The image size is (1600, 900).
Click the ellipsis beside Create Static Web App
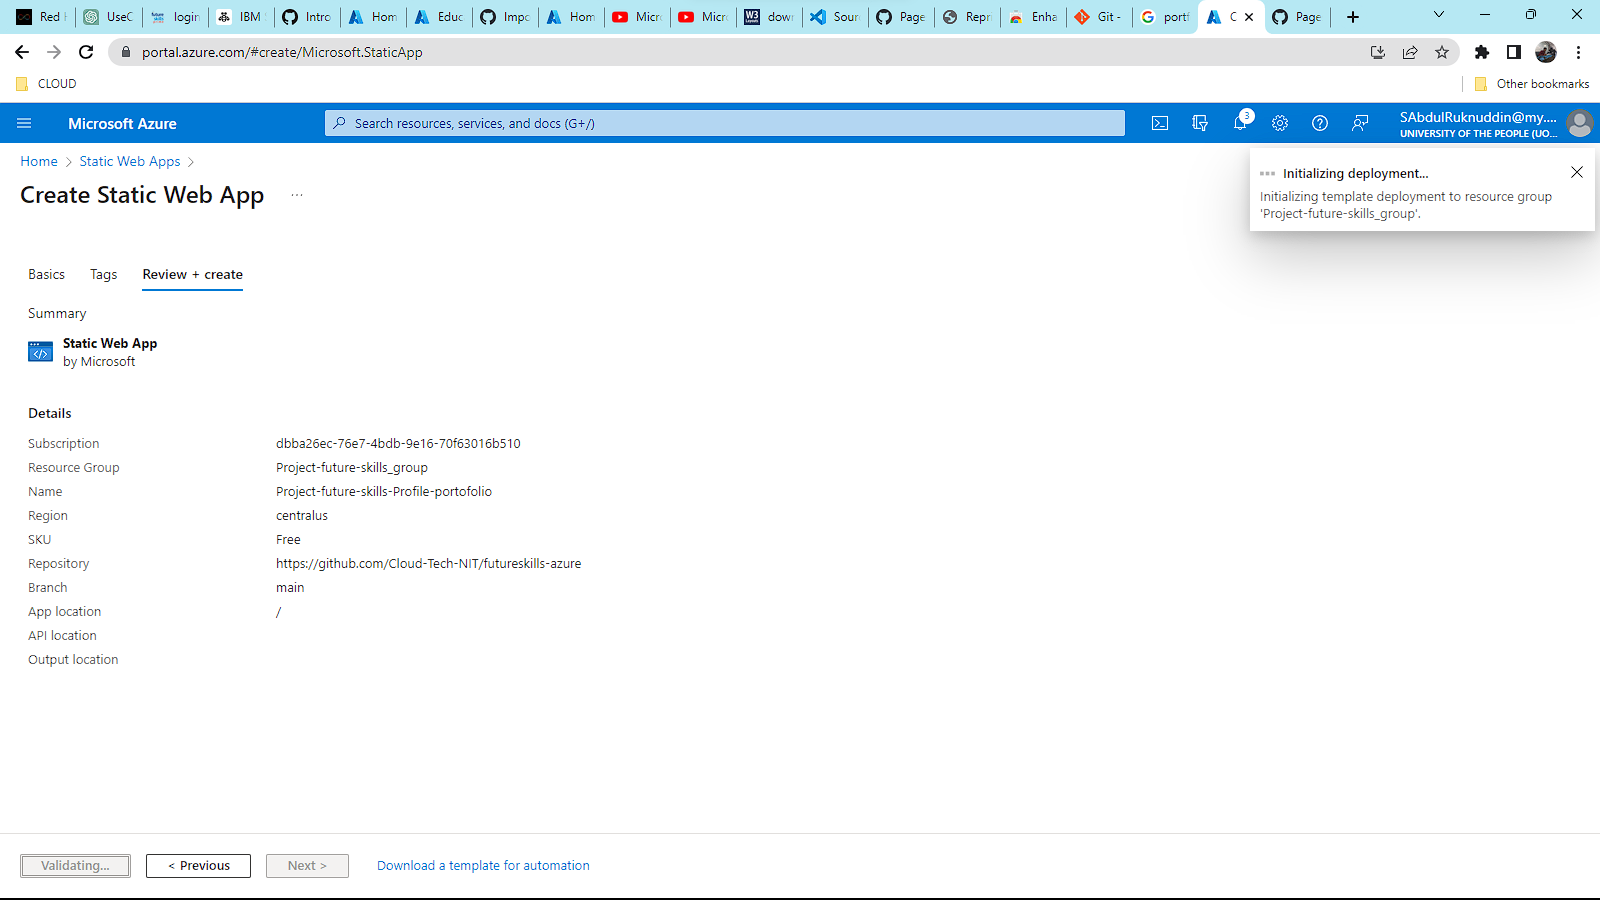pos(296,195)
